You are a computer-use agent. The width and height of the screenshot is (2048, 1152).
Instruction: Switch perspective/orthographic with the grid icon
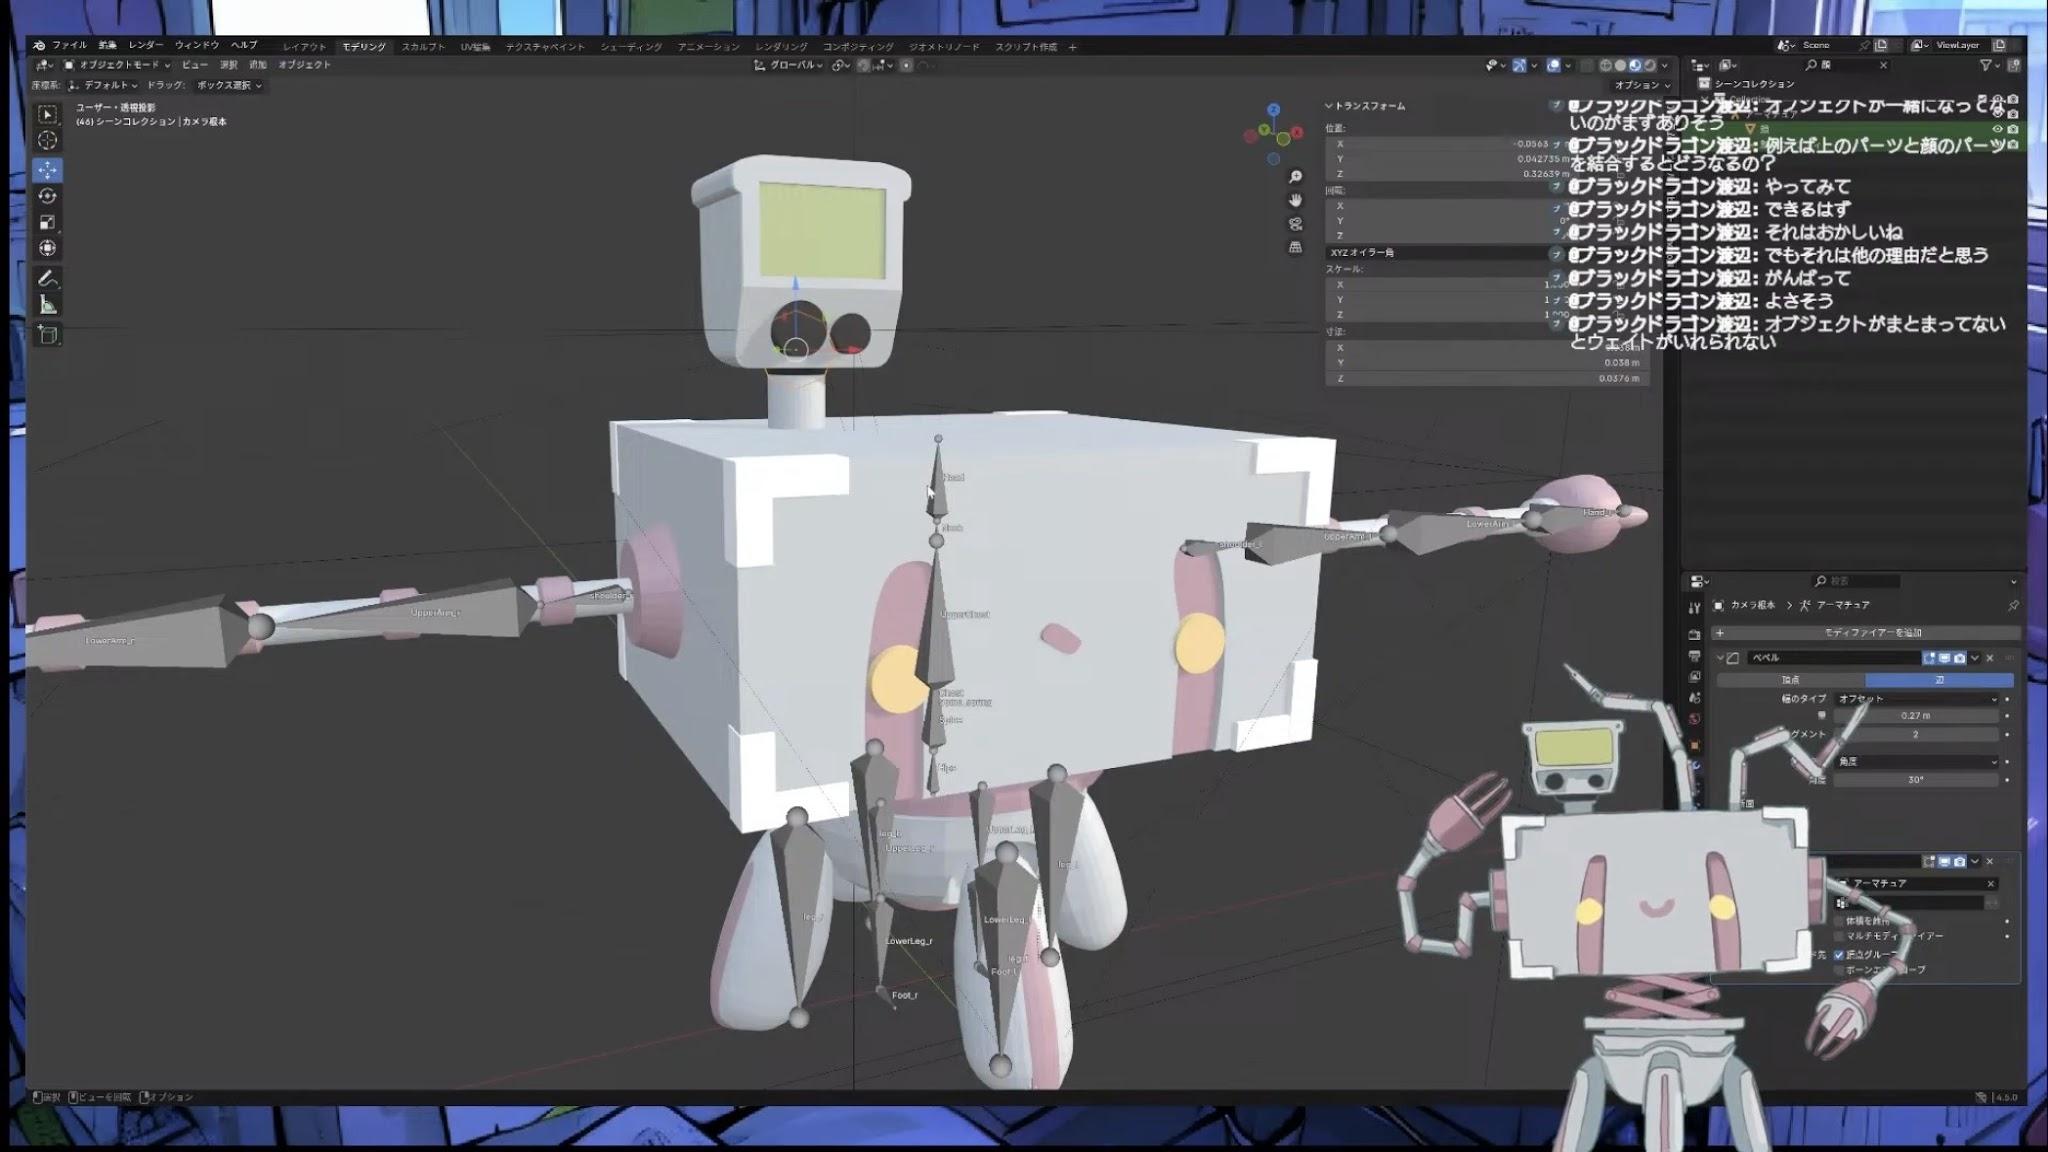coord(1295,247)
